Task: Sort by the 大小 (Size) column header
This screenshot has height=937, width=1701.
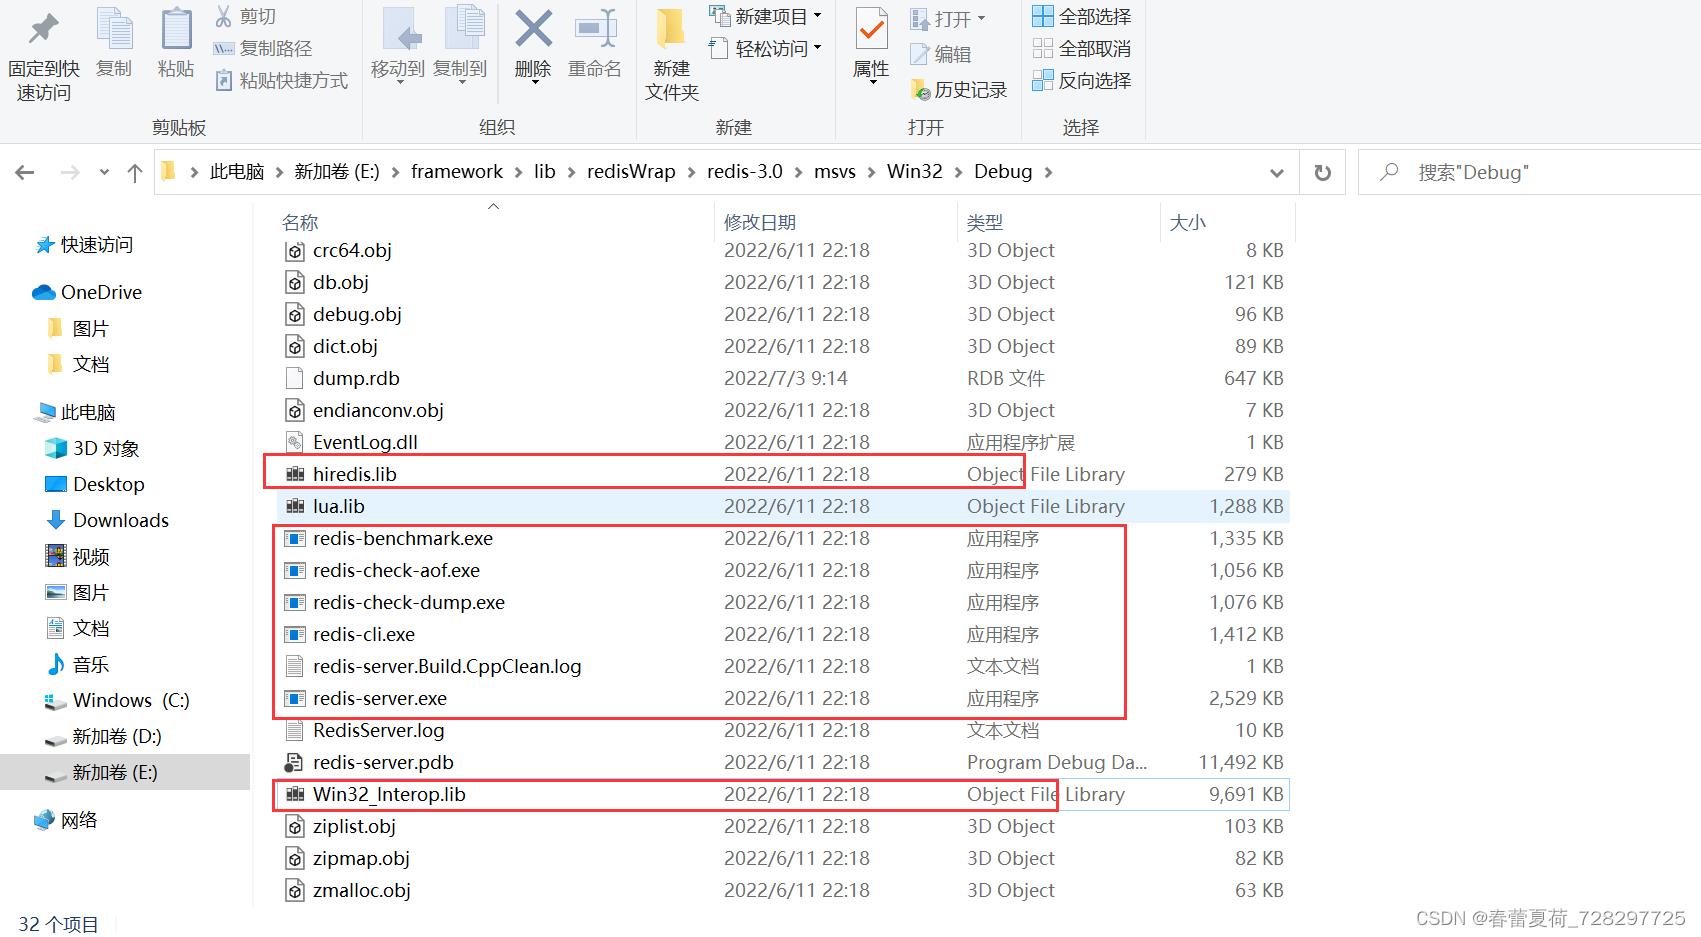Action: pos(1188,222)
